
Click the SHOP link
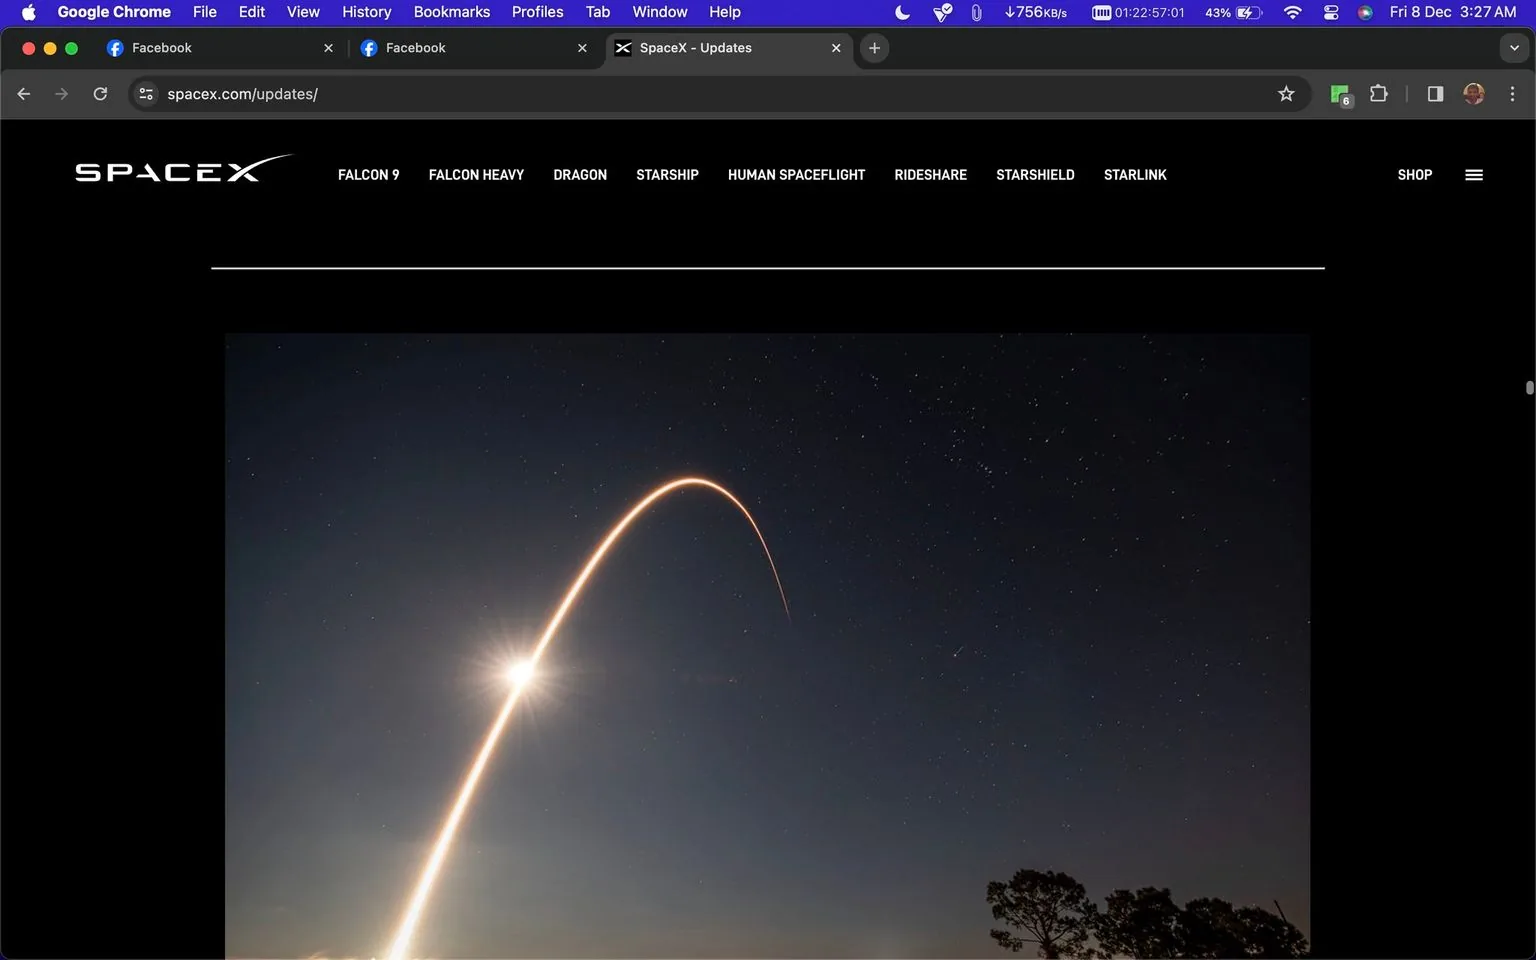1414,174
